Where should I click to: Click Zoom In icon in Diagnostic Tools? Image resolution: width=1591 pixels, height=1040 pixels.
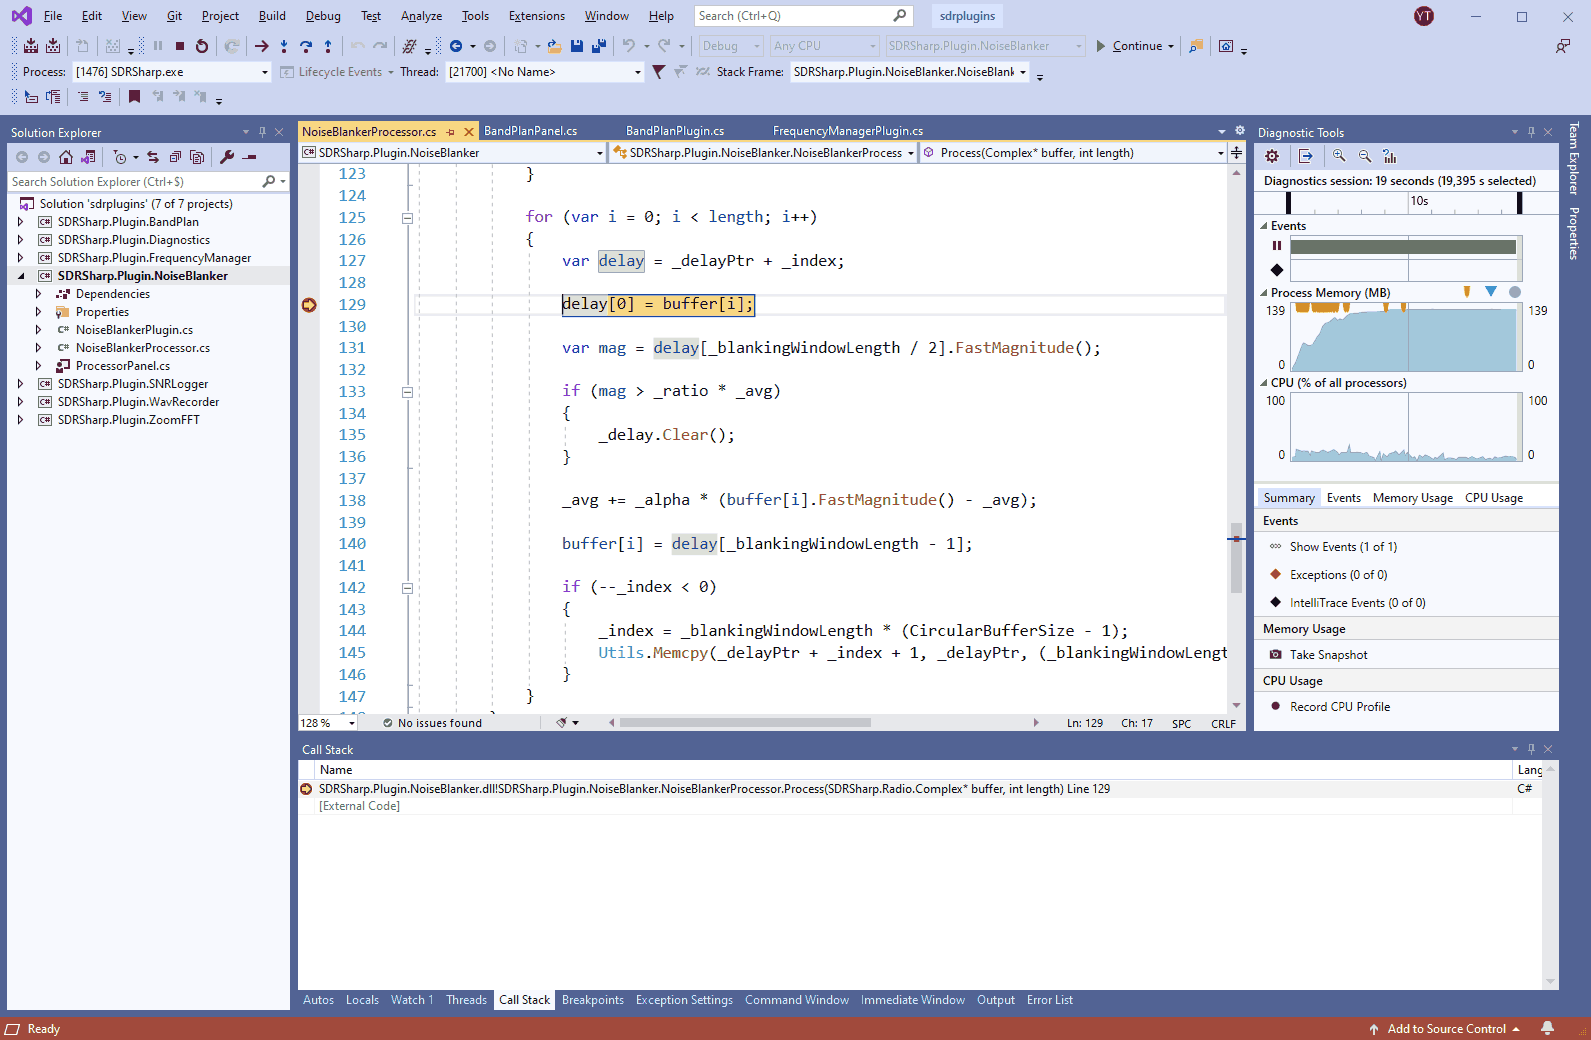tap(1339, 156)
